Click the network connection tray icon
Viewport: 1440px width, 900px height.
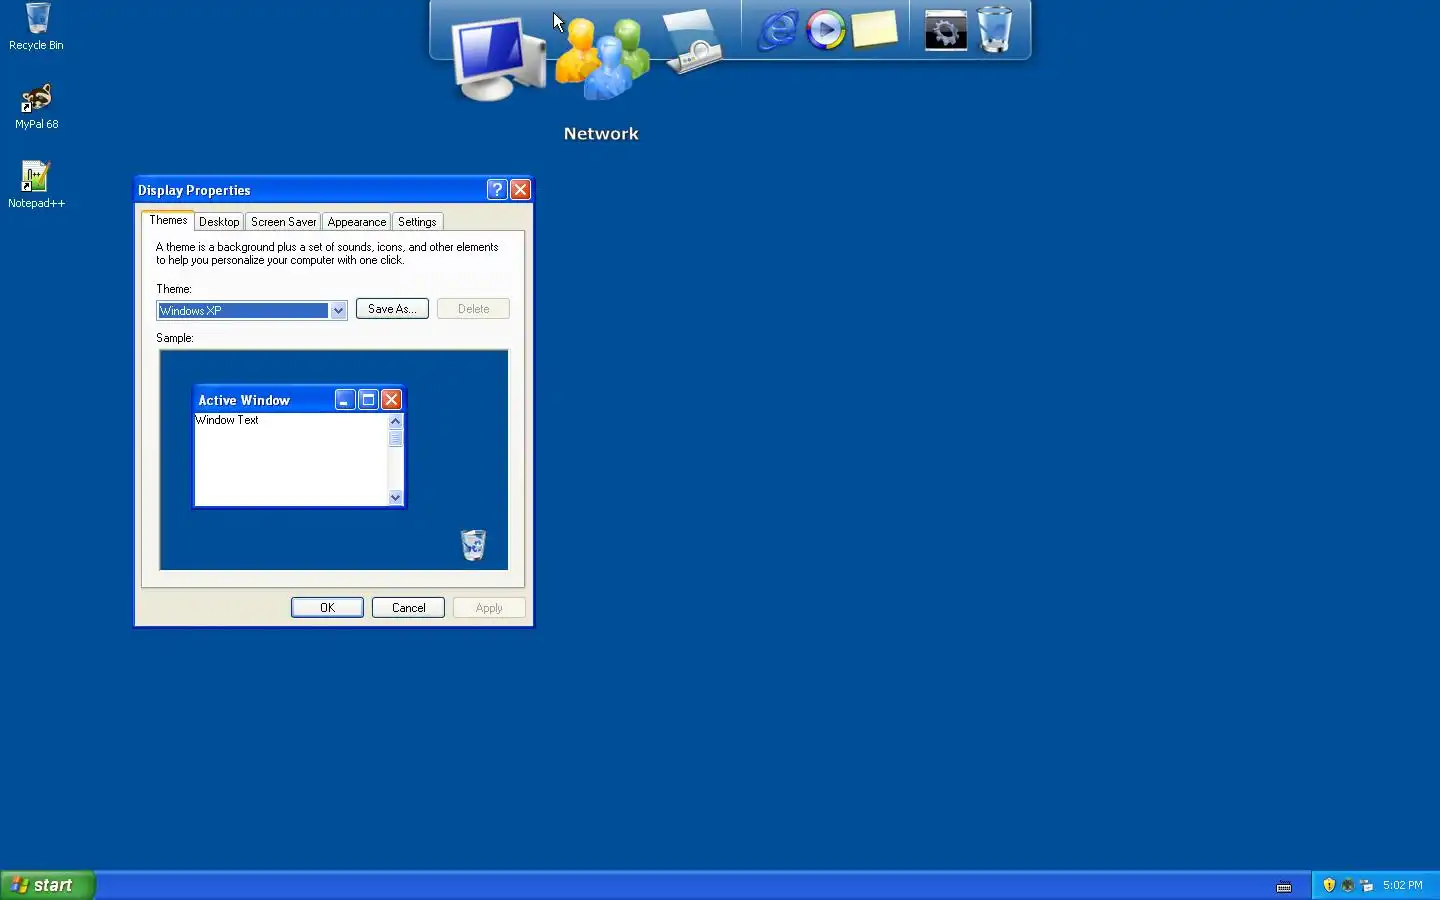(x=1366, y=885)
